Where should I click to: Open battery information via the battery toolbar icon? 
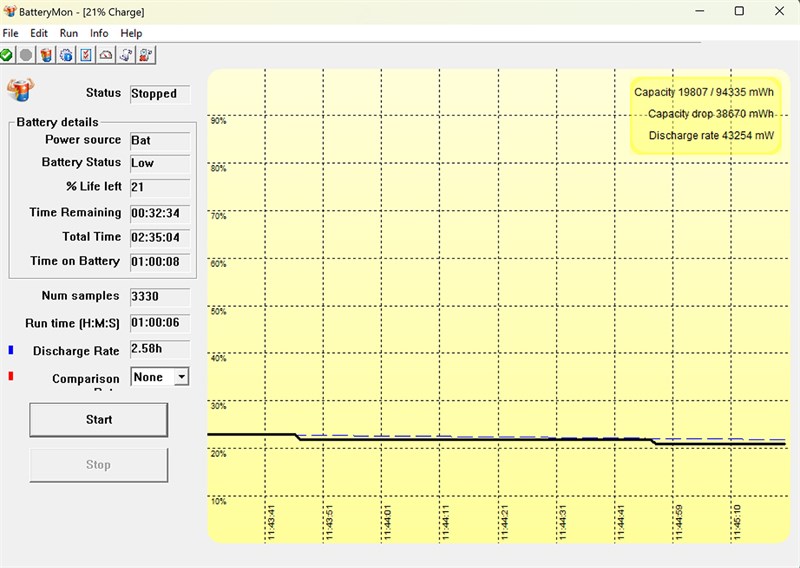46,55
